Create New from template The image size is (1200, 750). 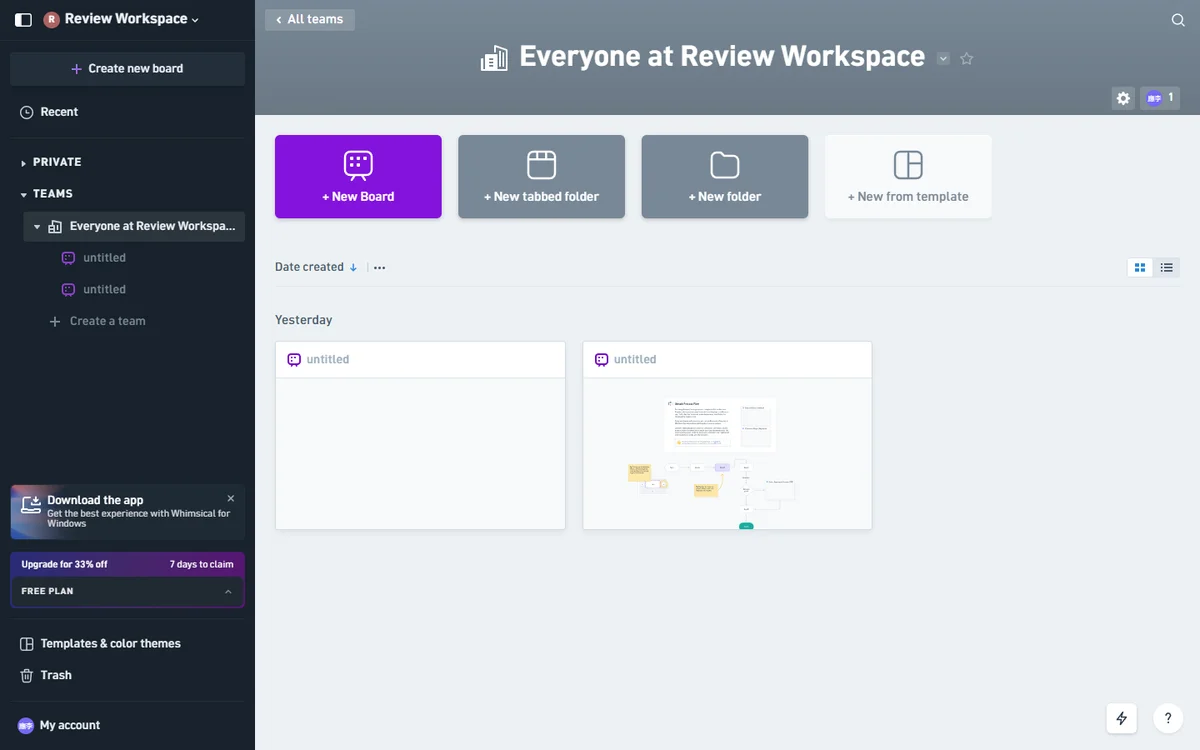pos(908,177)
